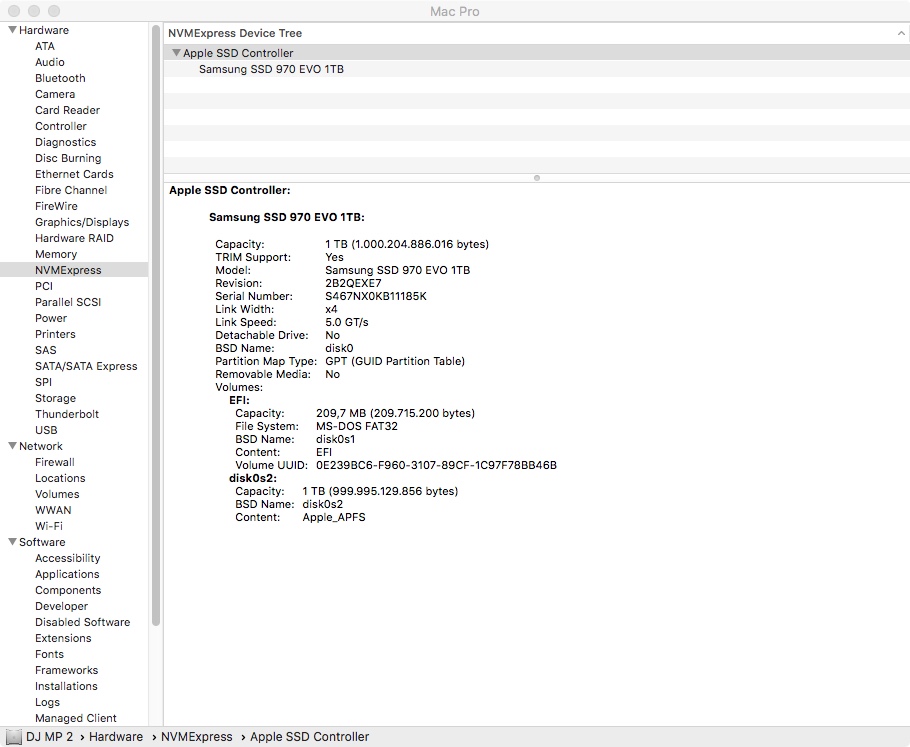Open the Card Reader entry
The image size is (910, 747).
(x=67, y=110)
